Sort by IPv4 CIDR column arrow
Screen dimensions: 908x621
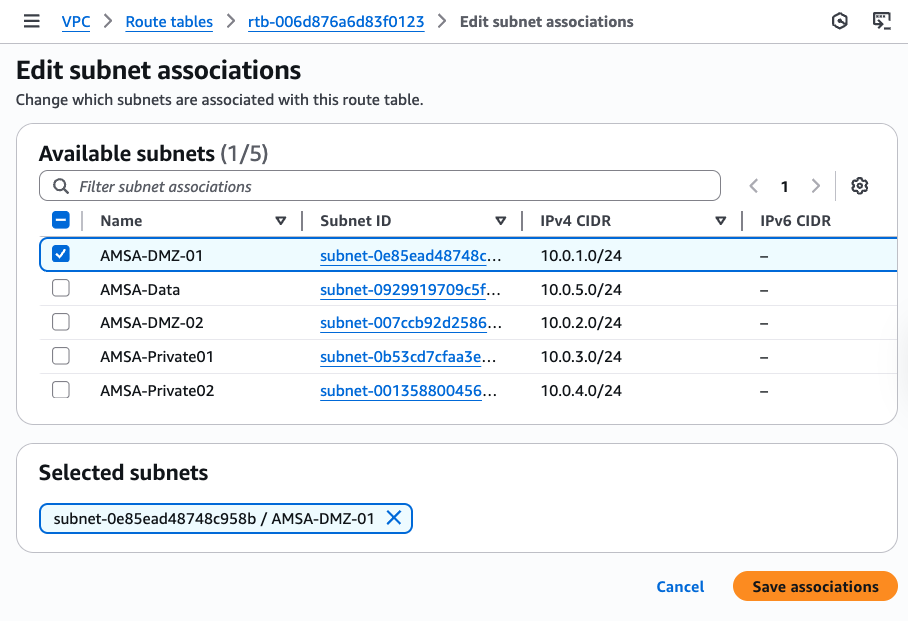tap(720, 221)
